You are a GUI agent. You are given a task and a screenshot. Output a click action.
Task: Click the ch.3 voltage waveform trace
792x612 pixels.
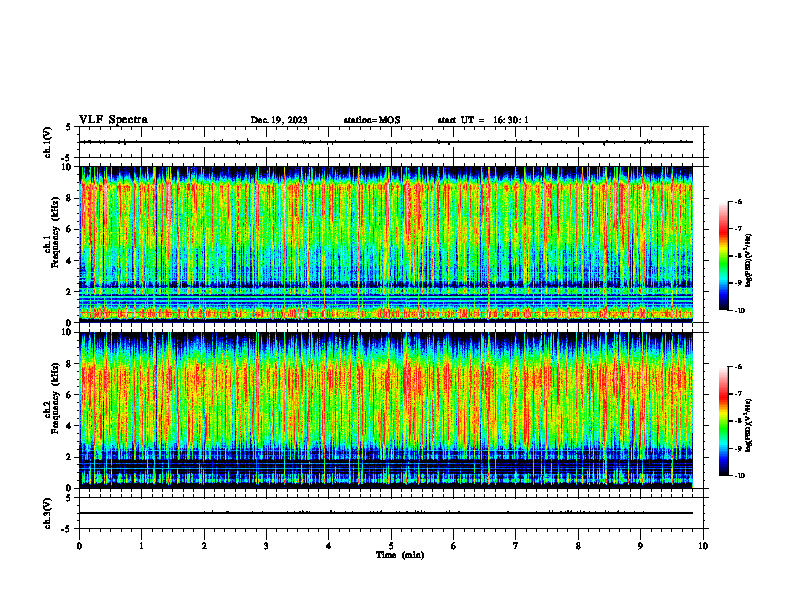coord(386,513)
